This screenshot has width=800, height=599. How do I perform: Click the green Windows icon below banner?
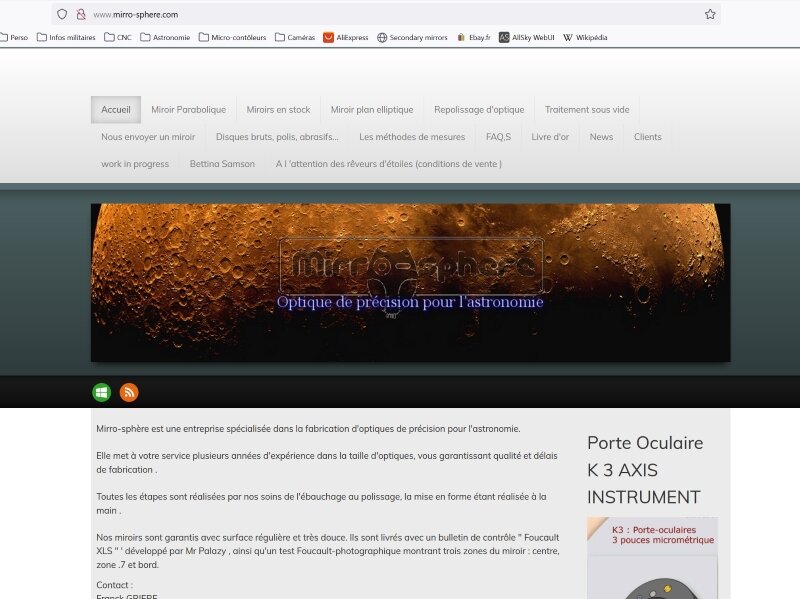click(102, 392)
